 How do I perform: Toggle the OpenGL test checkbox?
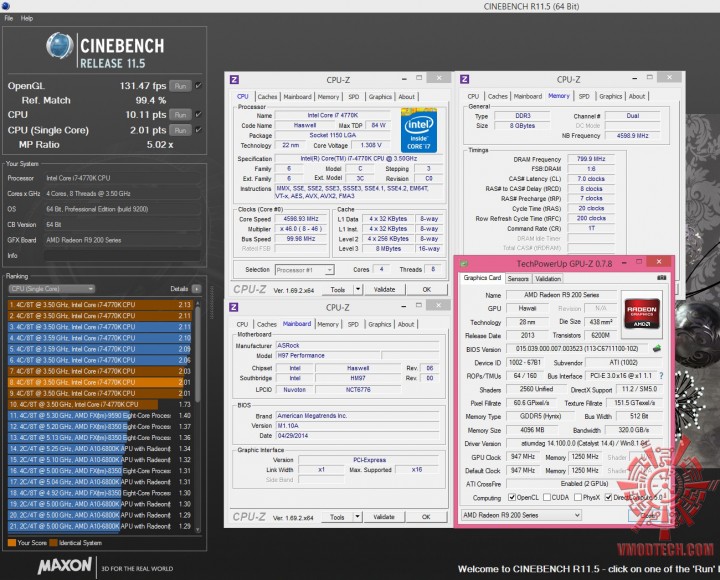(x=198, y=85)
